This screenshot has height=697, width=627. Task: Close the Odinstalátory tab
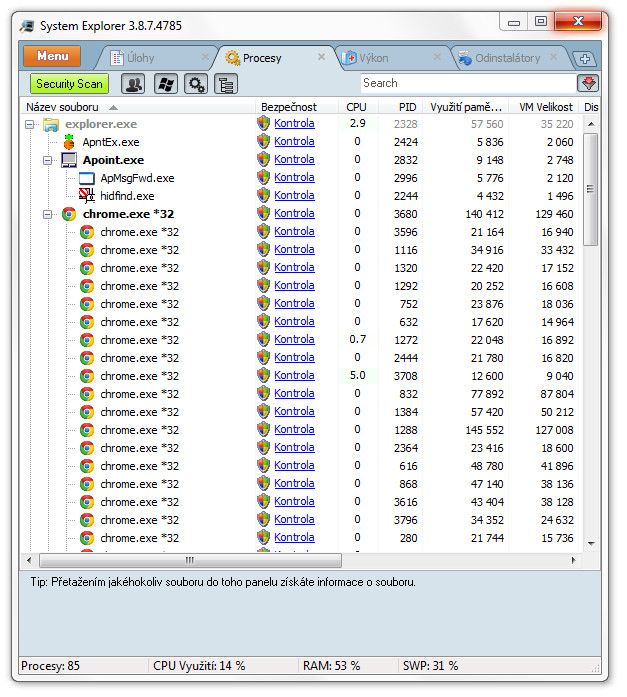pos(553,56)
